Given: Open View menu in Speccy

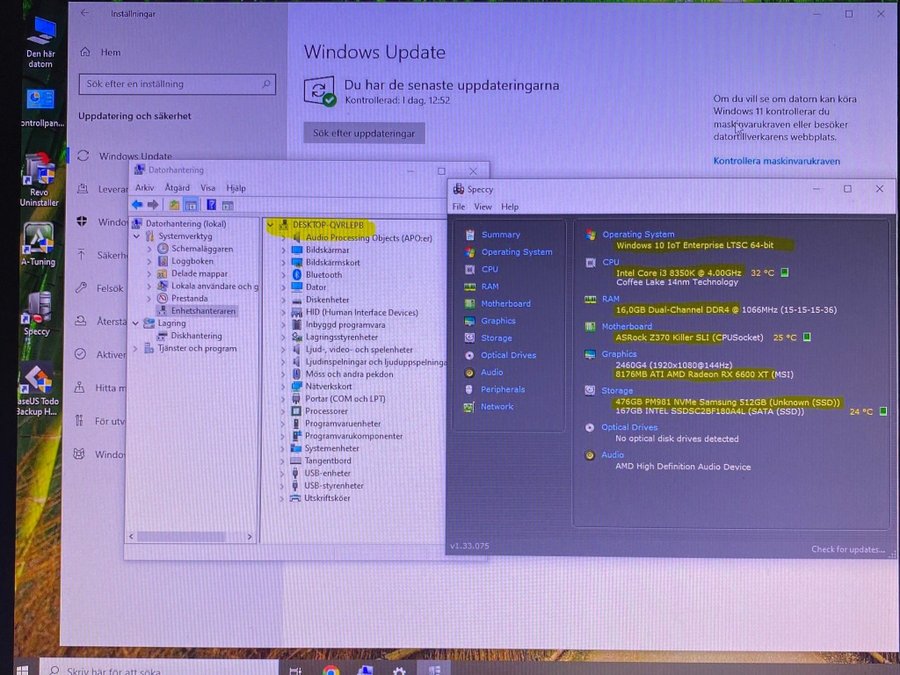Looking at the screenshot, I should [x=483, y=207].
